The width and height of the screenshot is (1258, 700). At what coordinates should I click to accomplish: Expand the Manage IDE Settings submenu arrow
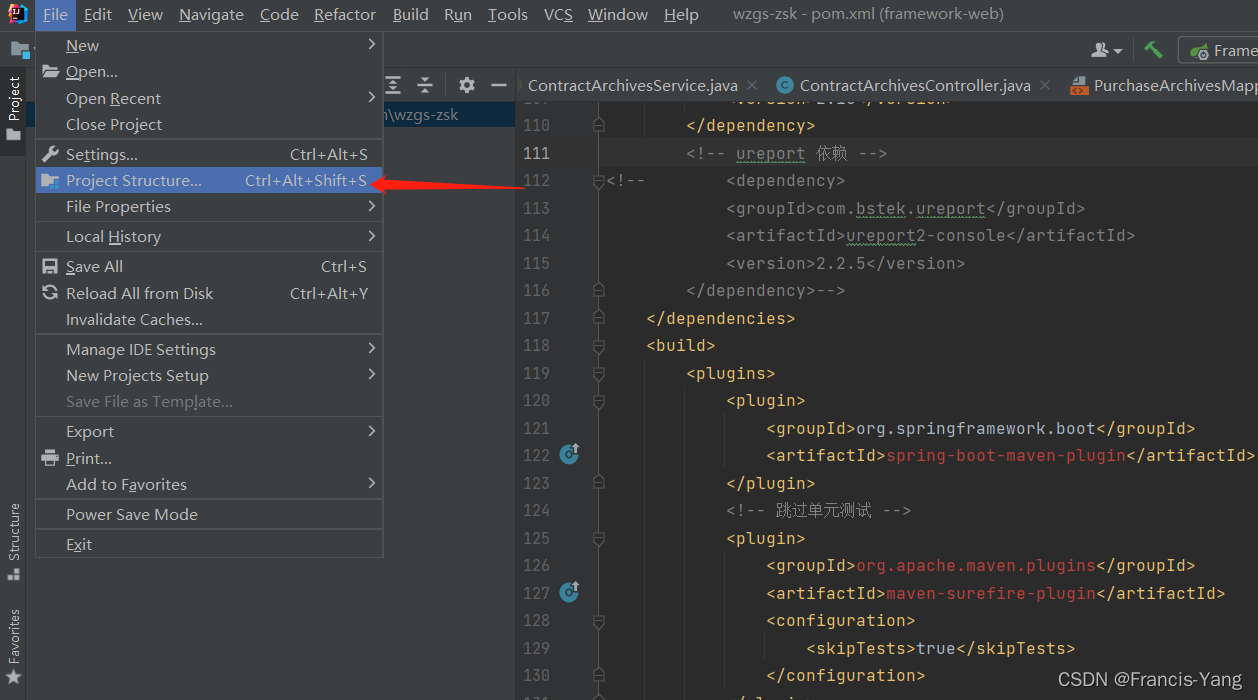[x=371, y=349]
